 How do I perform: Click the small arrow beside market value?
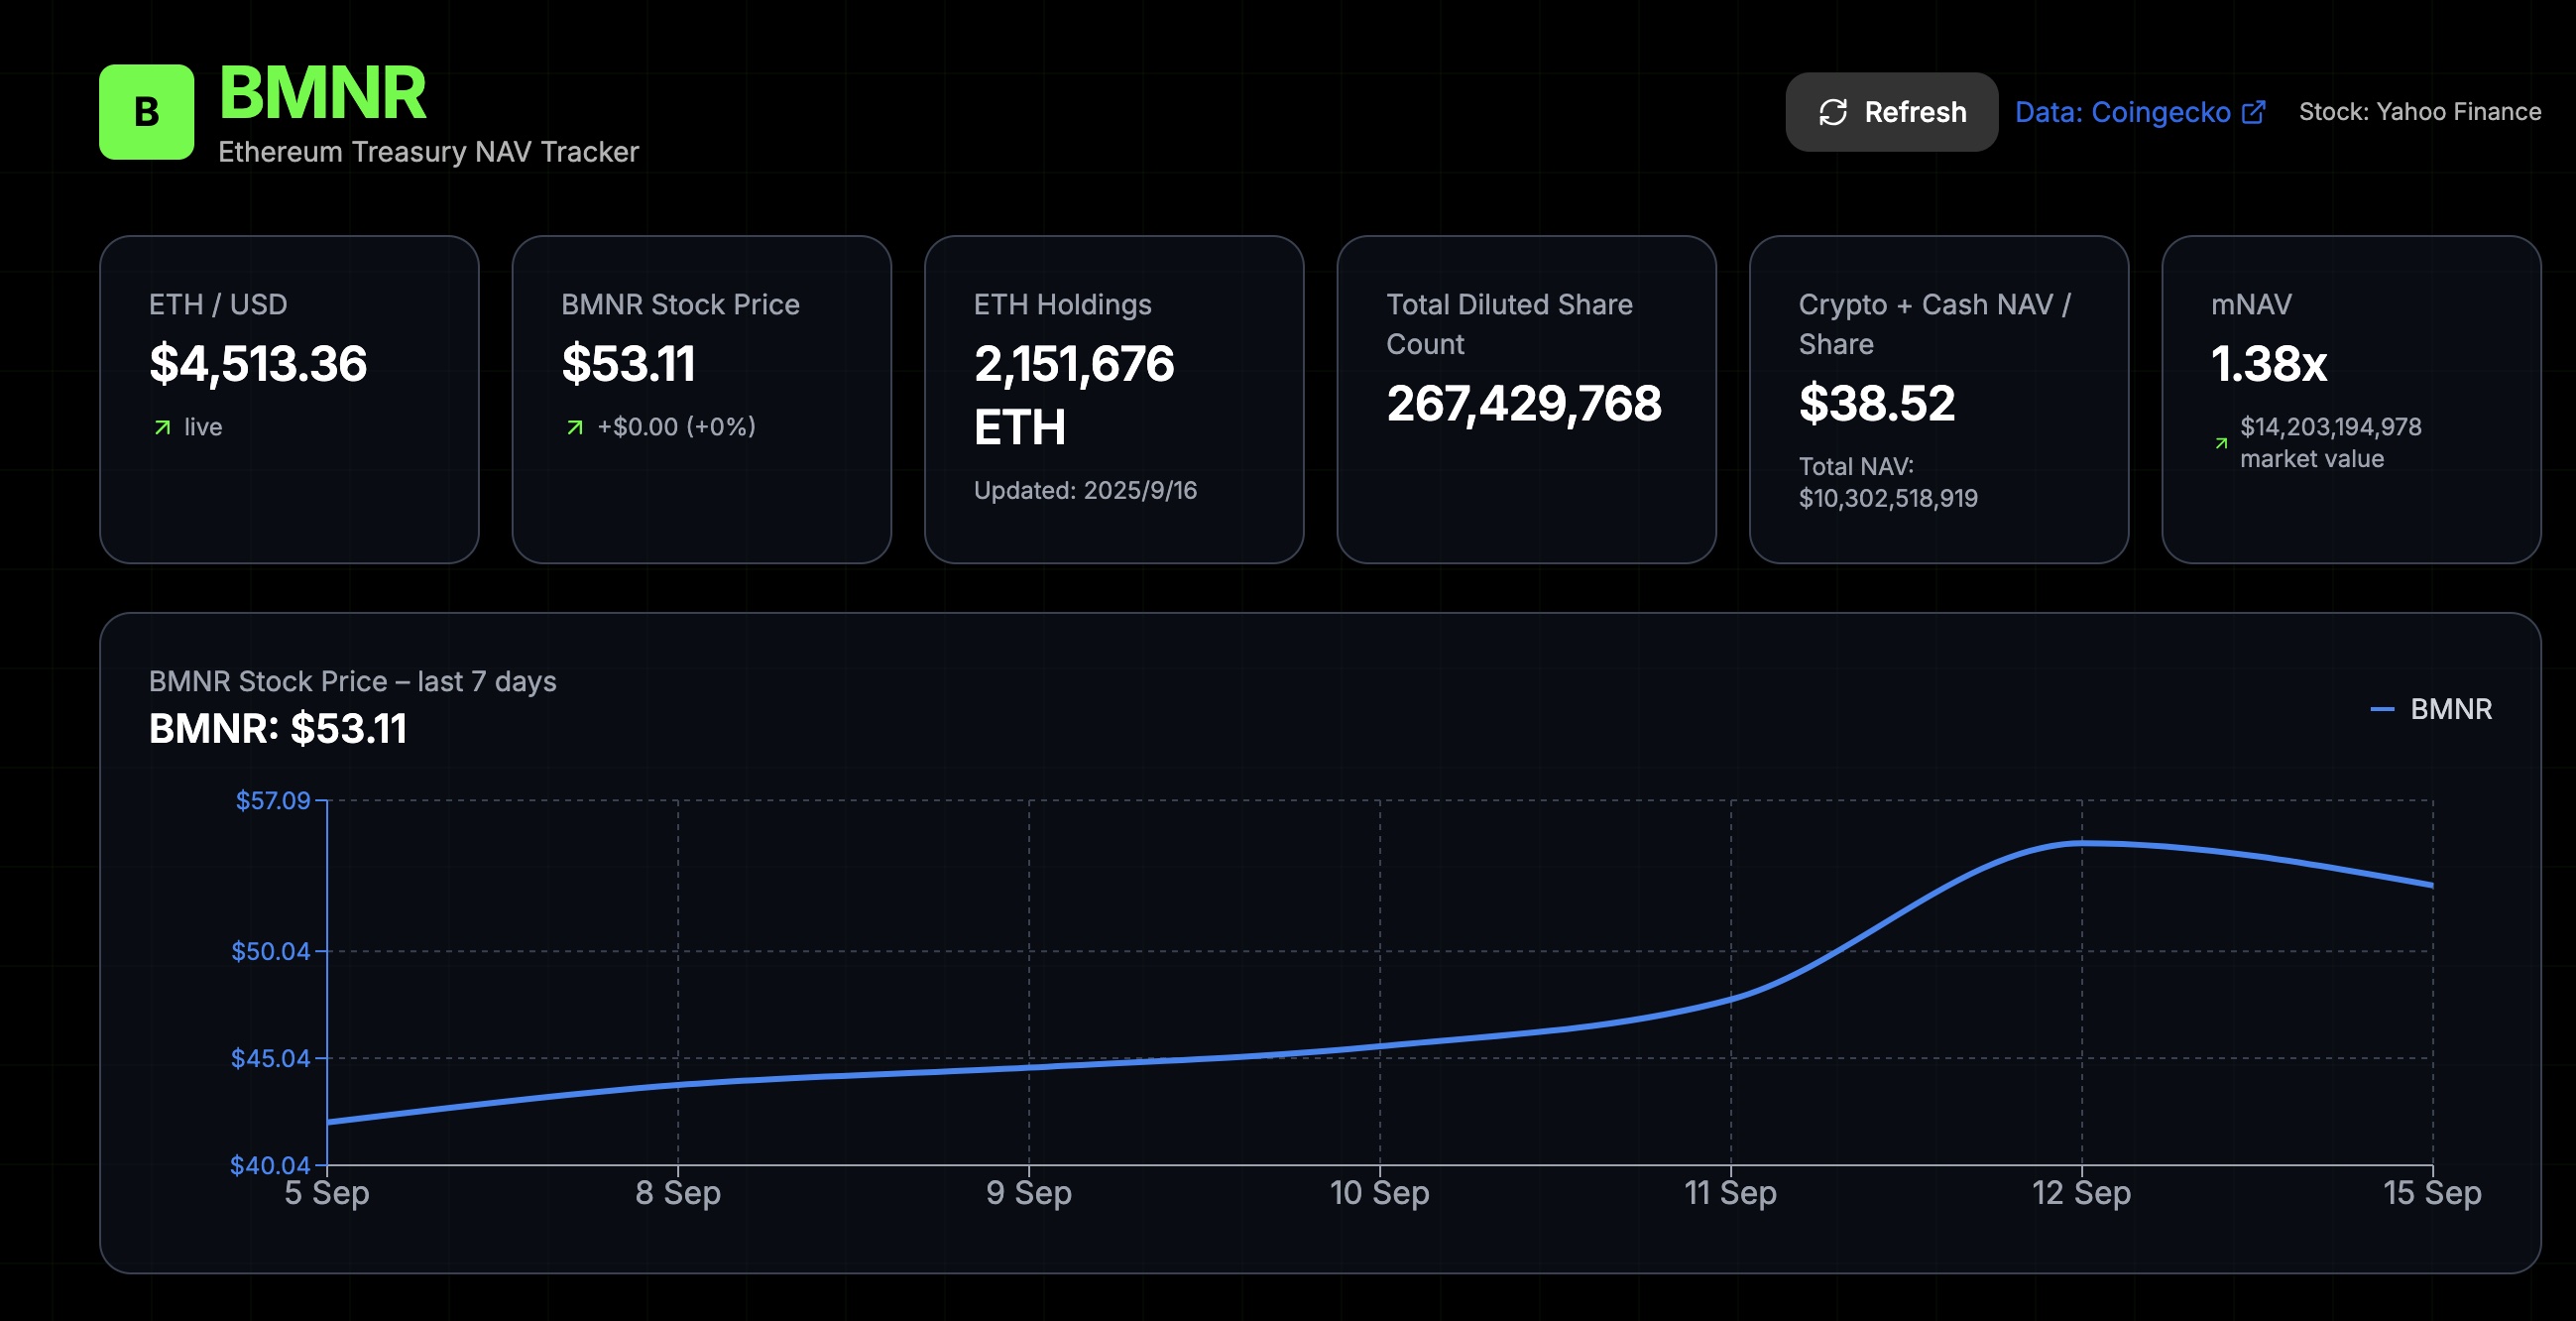[x=2220, y=443]
